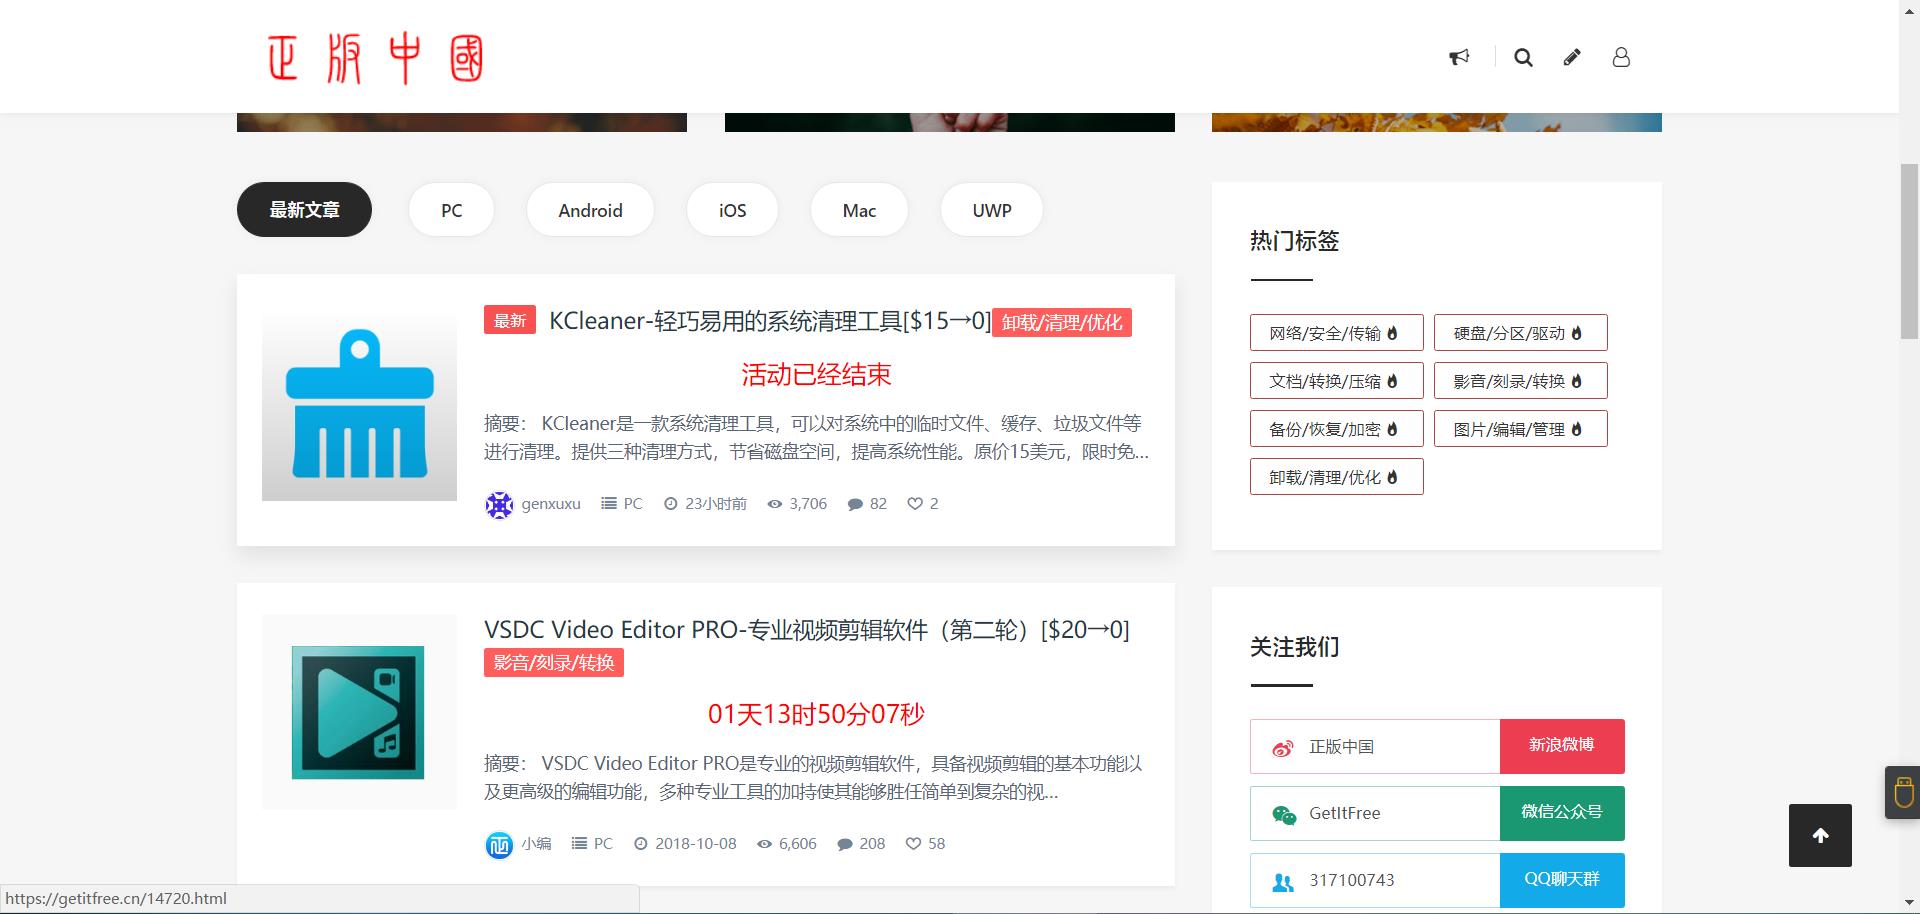Screen dimensions: 1920x914
Task: Select the 最新文章 tab
Action: point(304,210)
